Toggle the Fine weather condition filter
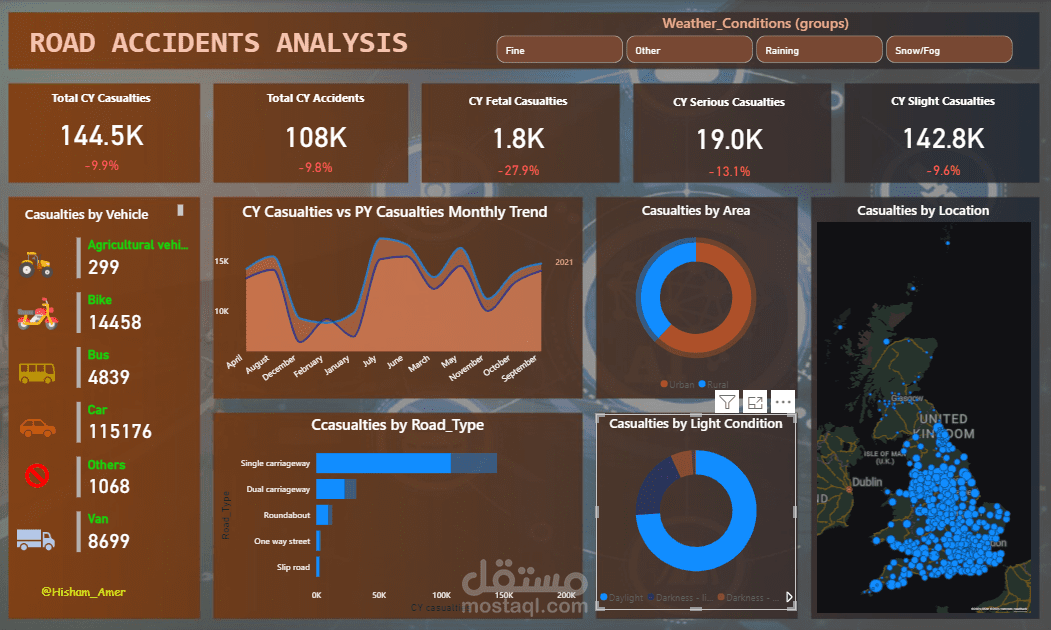Screen dimensions: 1051x630 point(559,48)
